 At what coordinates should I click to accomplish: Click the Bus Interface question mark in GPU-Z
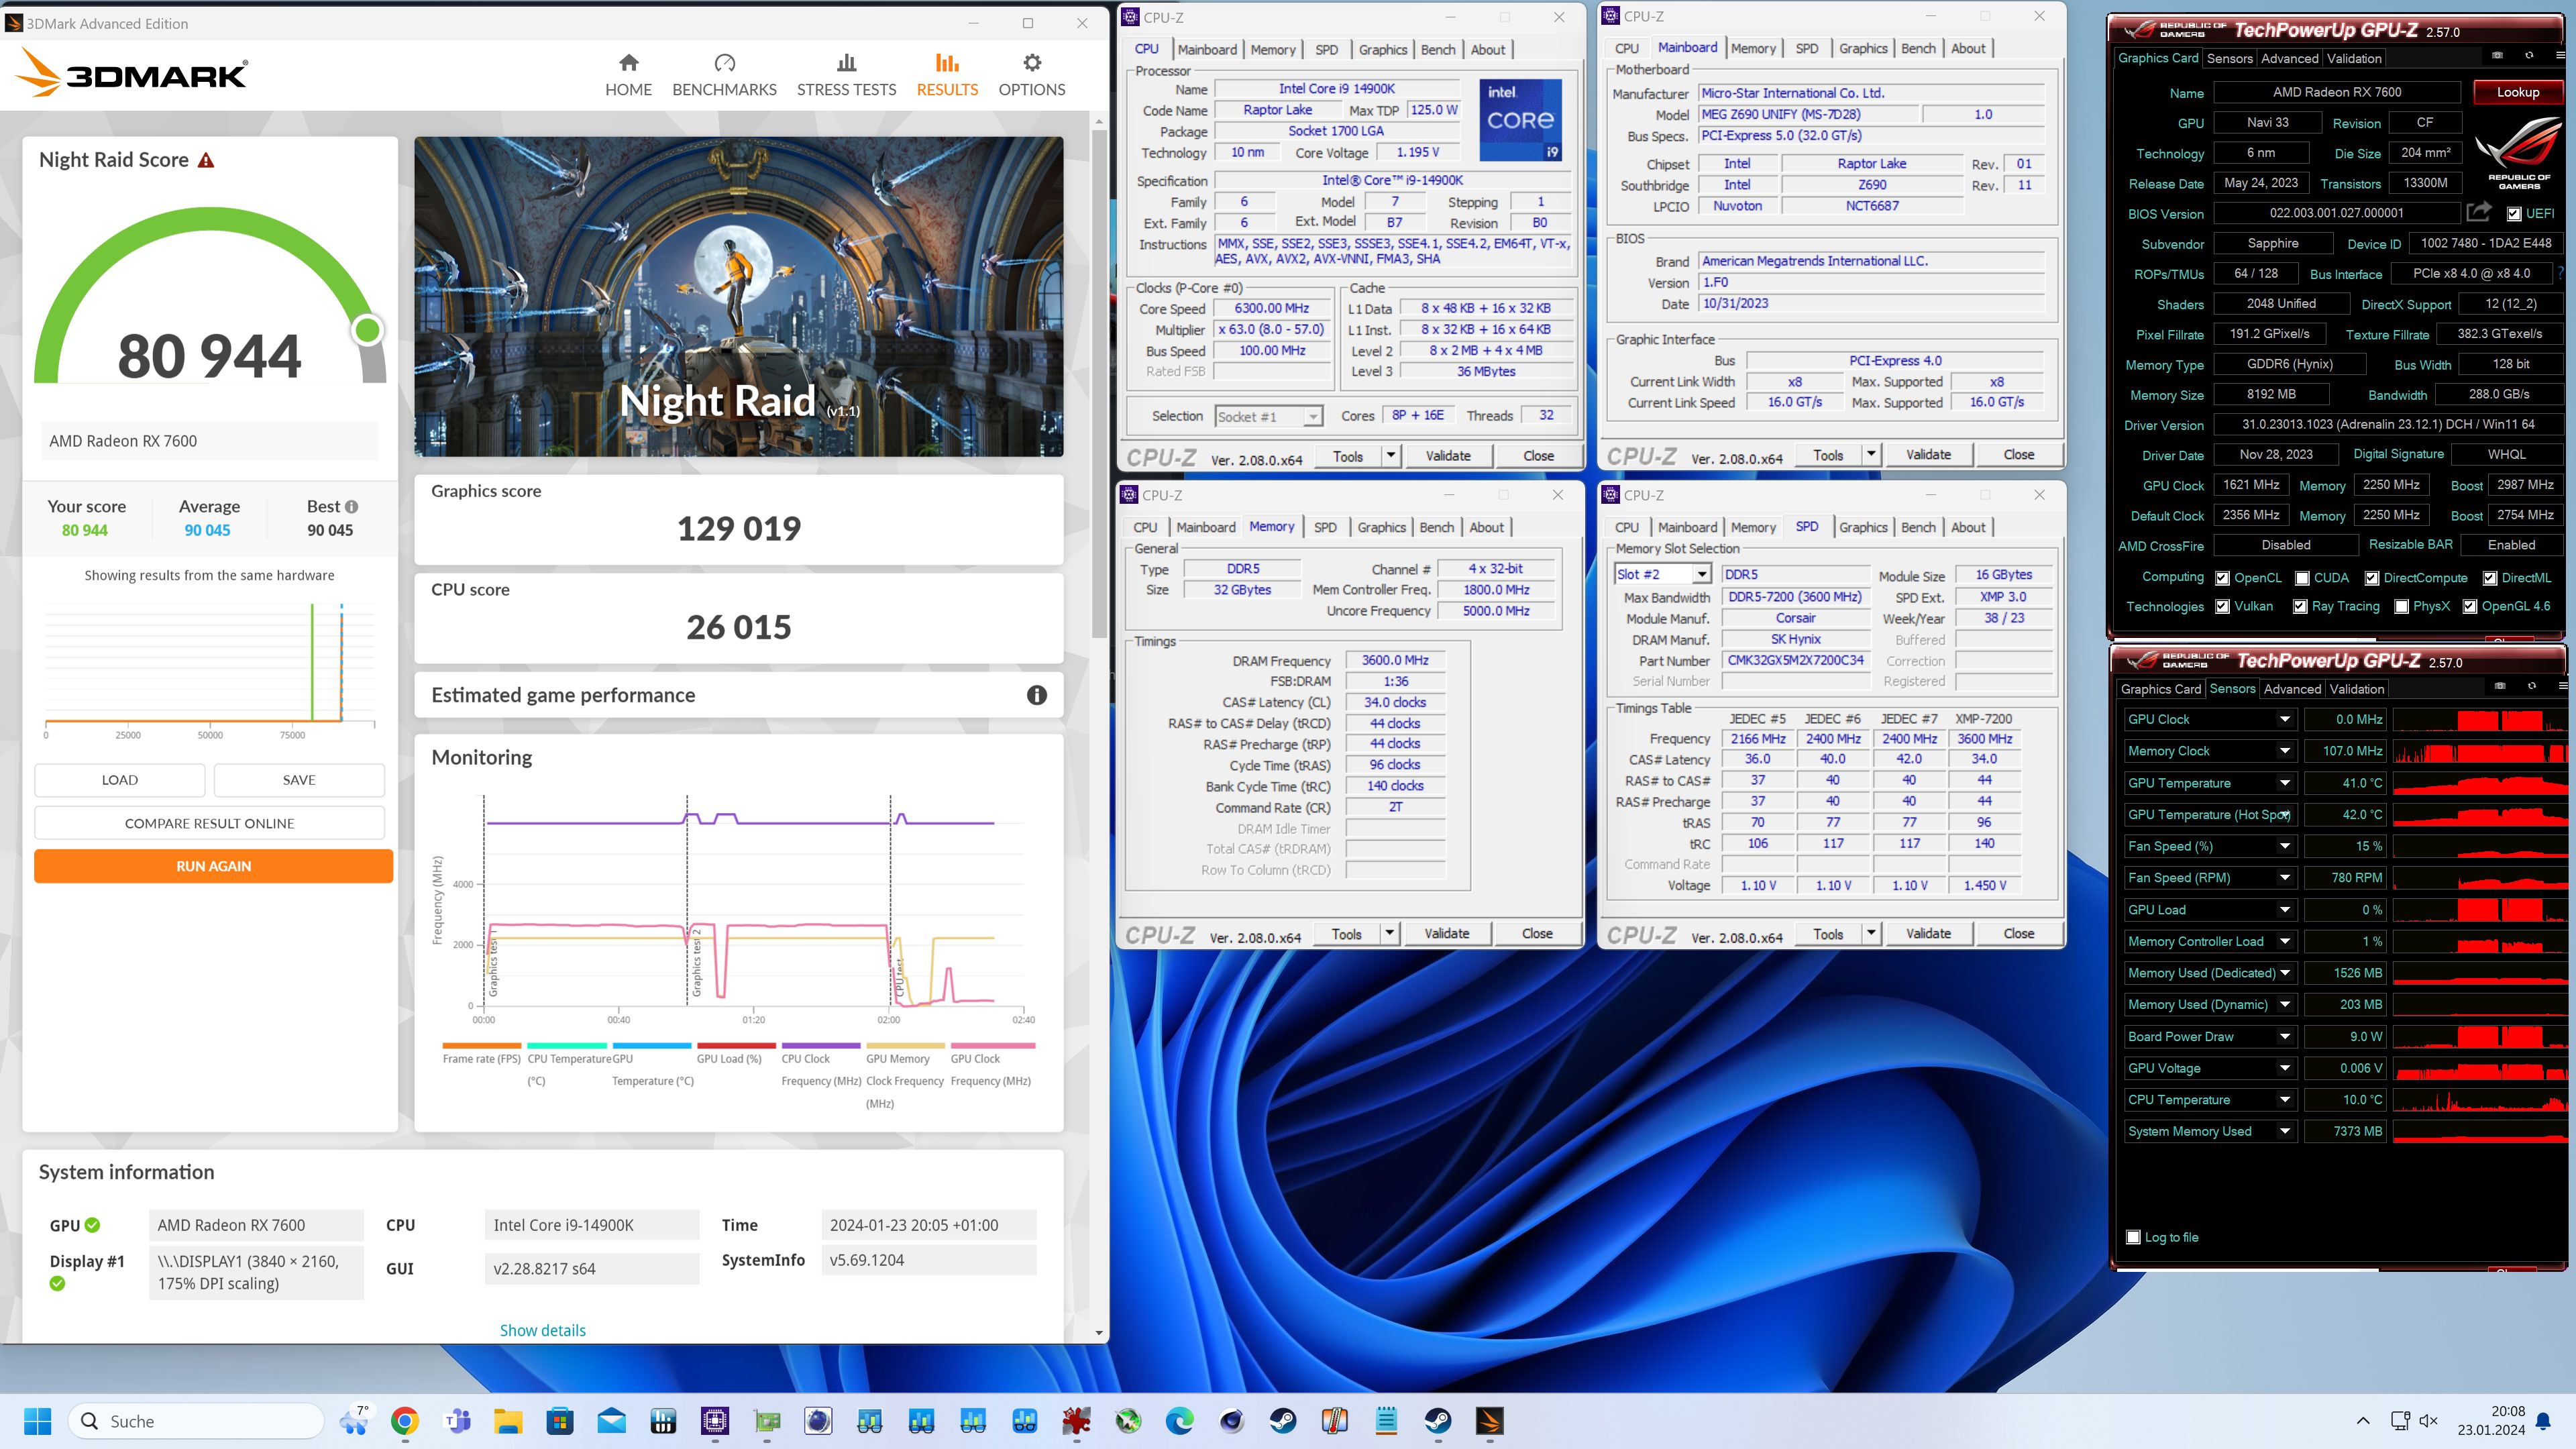(x=2560, y=273)
